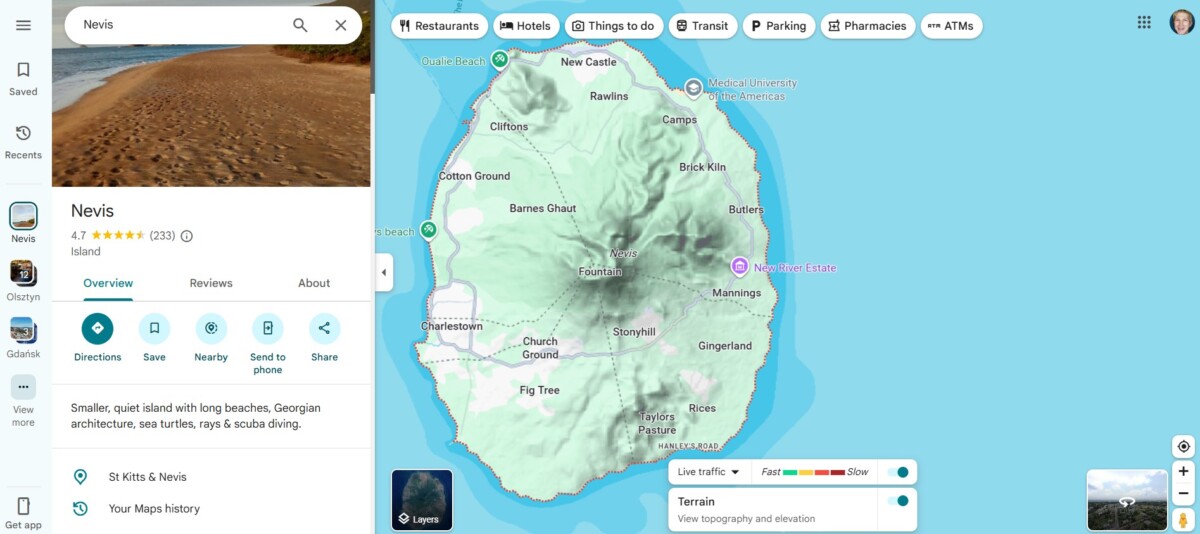
Task: Click the New River Estate marker
Action: tap(739, 266)
